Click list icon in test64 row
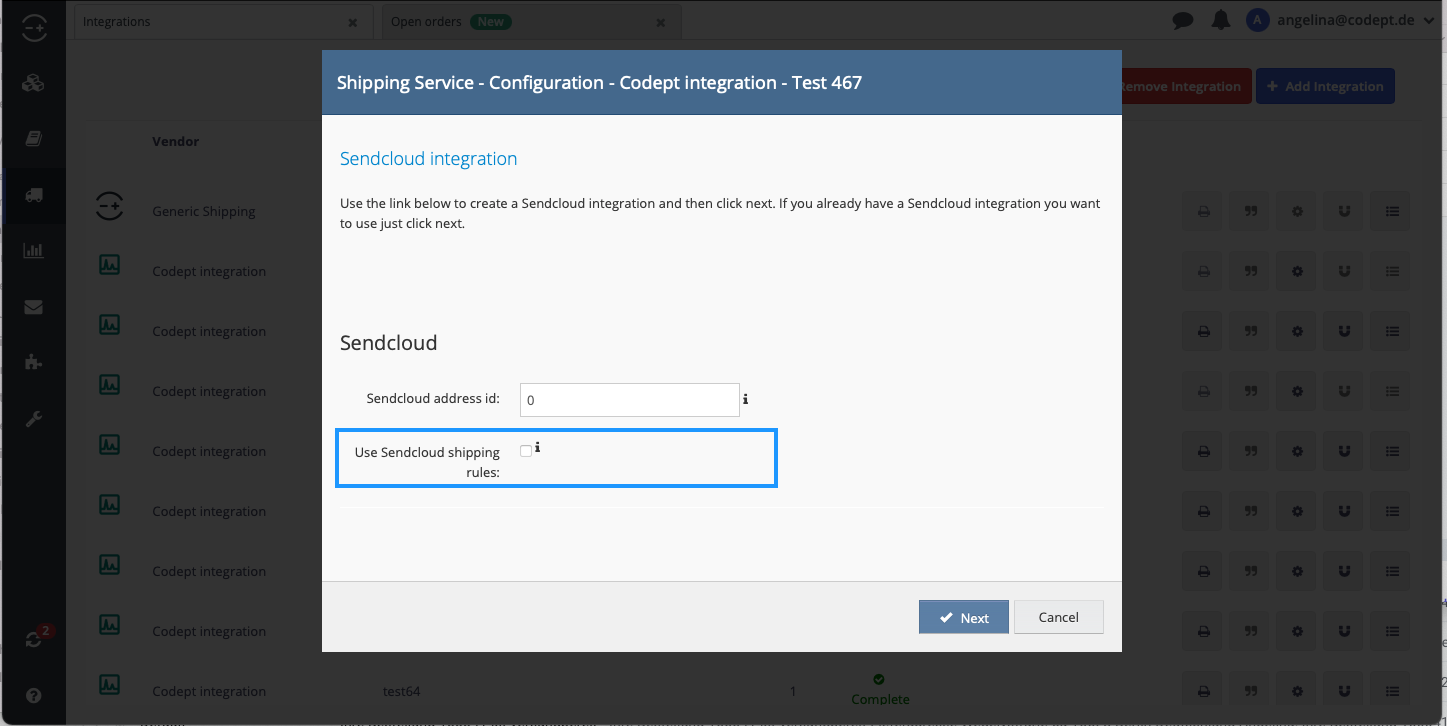The width and height of the screenshot is (1447, 726). pos(1391,692)
